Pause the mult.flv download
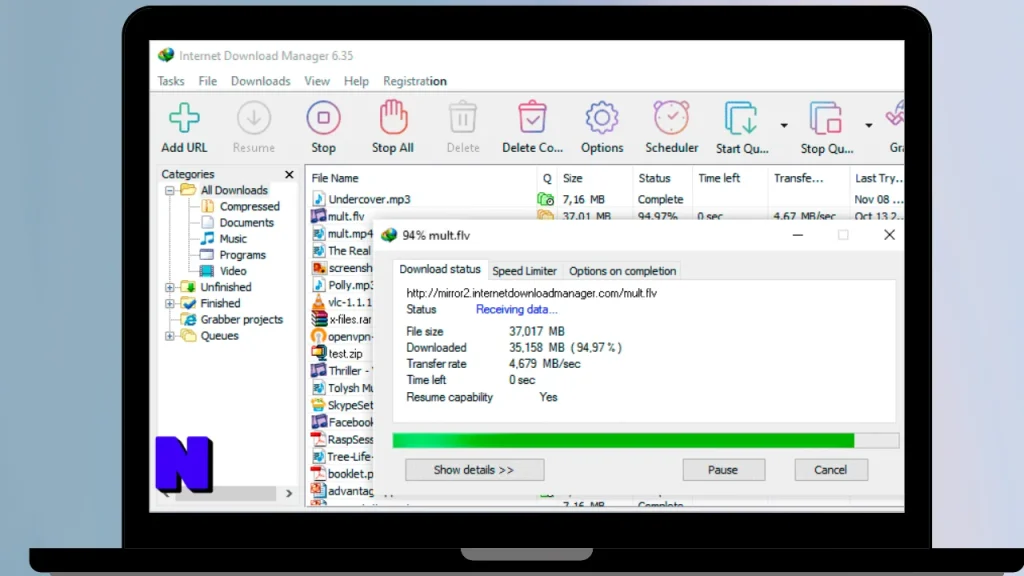 click(723, 470)
